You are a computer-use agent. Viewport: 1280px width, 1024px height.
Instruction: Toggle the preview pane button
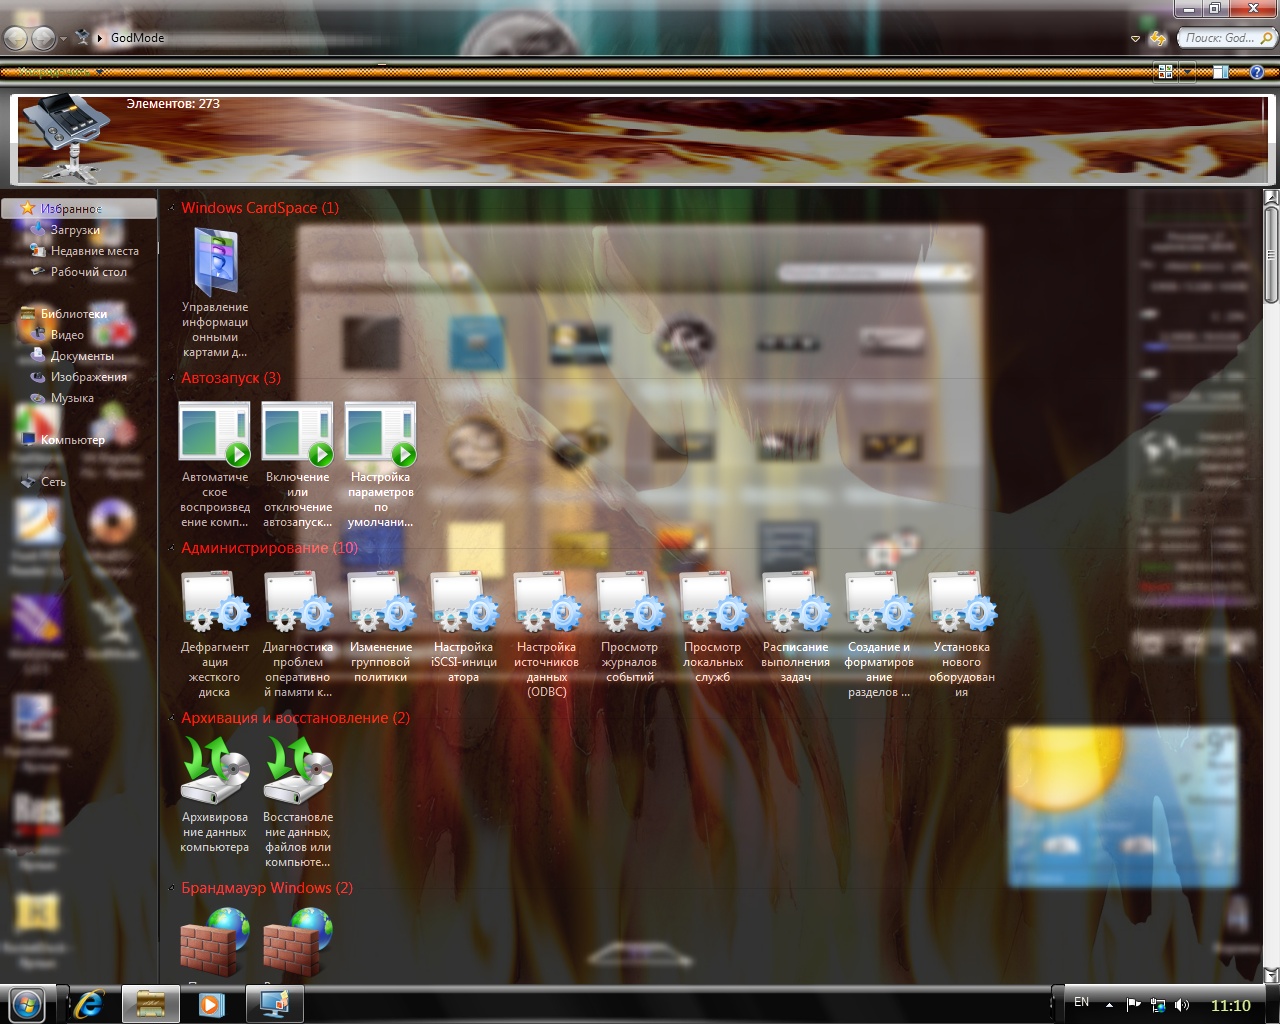(x=1221, y=72)
